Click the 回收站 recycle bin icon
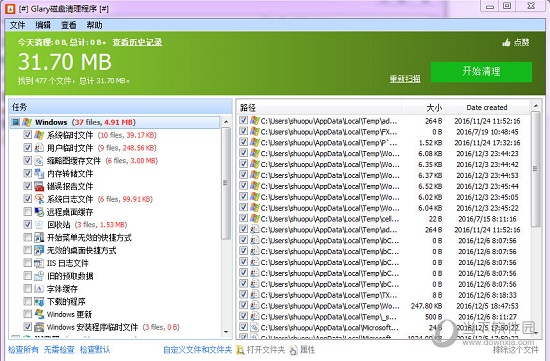 [39, 225]
